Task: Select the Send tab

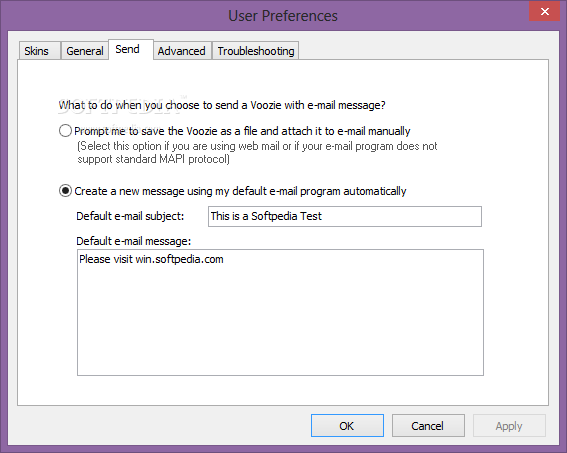Action: (x=131, y=49)
